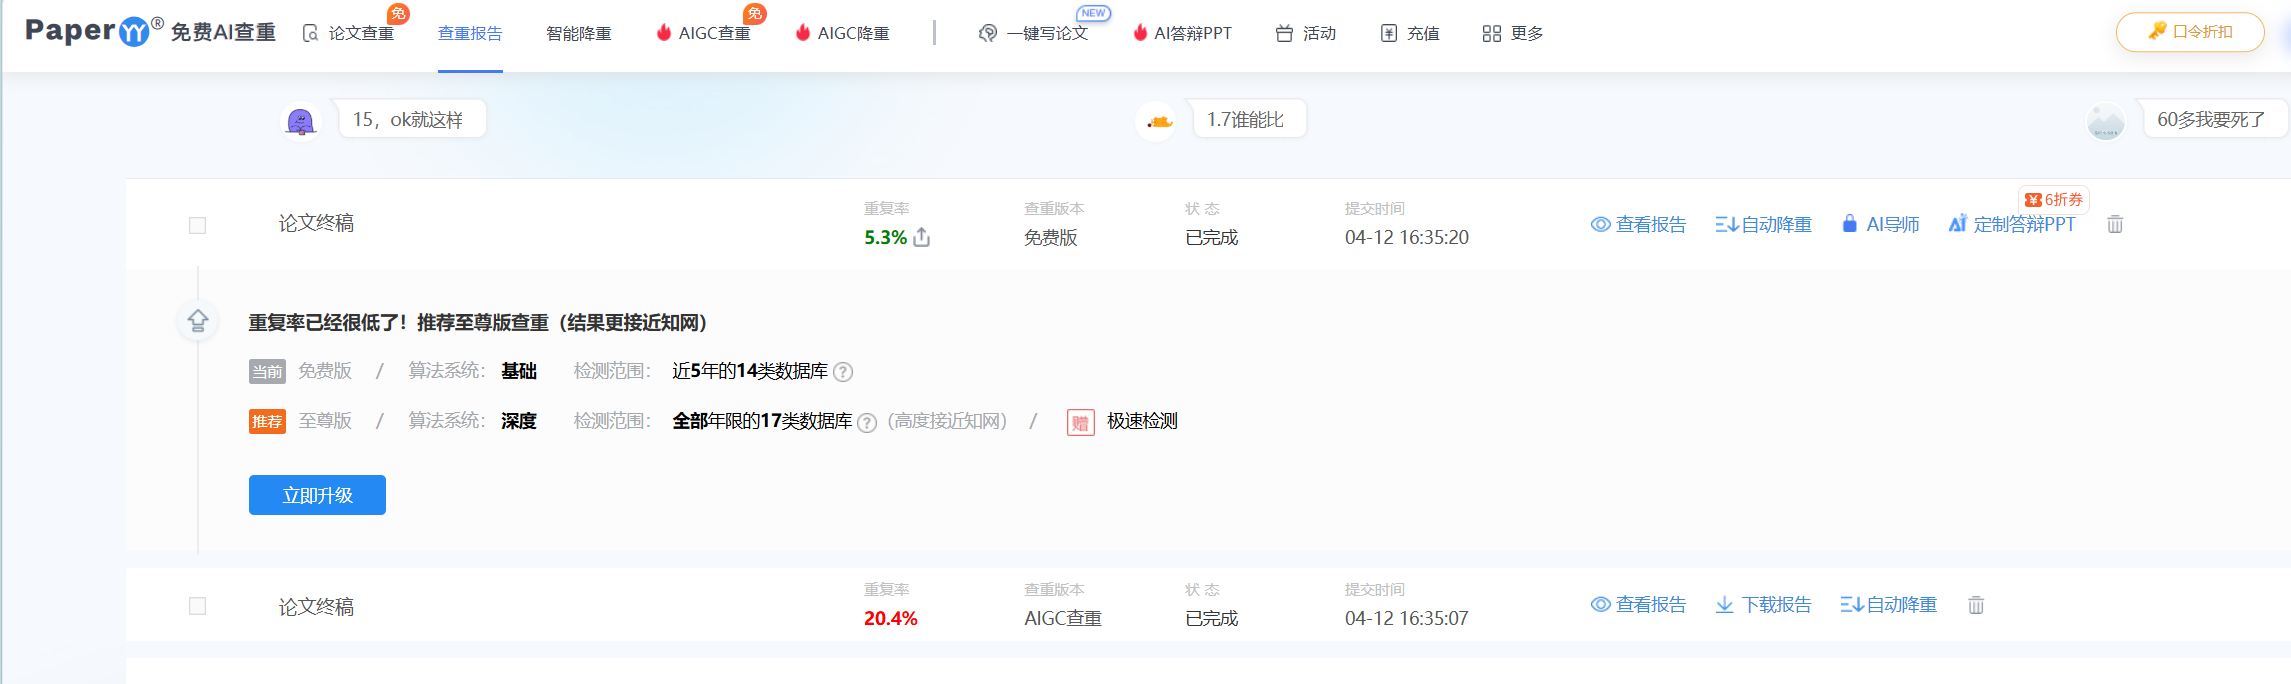The width and height of the screenshot is (2291, 684).
Task: Click the flame icon beside AIGC查重
Action: coord(663,32)
